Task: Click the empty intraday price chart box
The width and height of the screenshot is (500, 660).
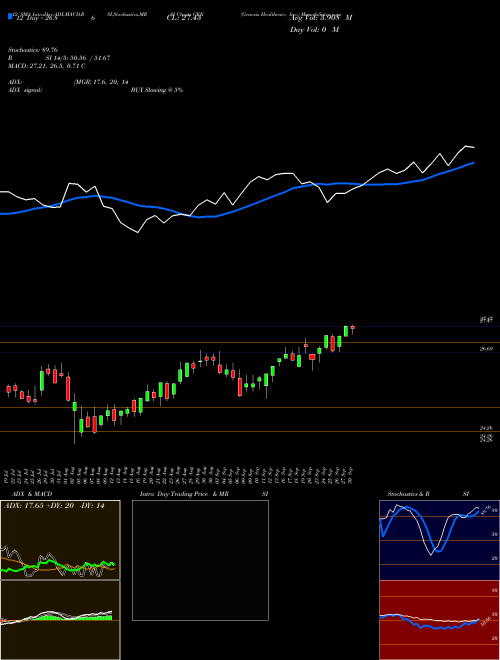Action: [x=200, y=560]
